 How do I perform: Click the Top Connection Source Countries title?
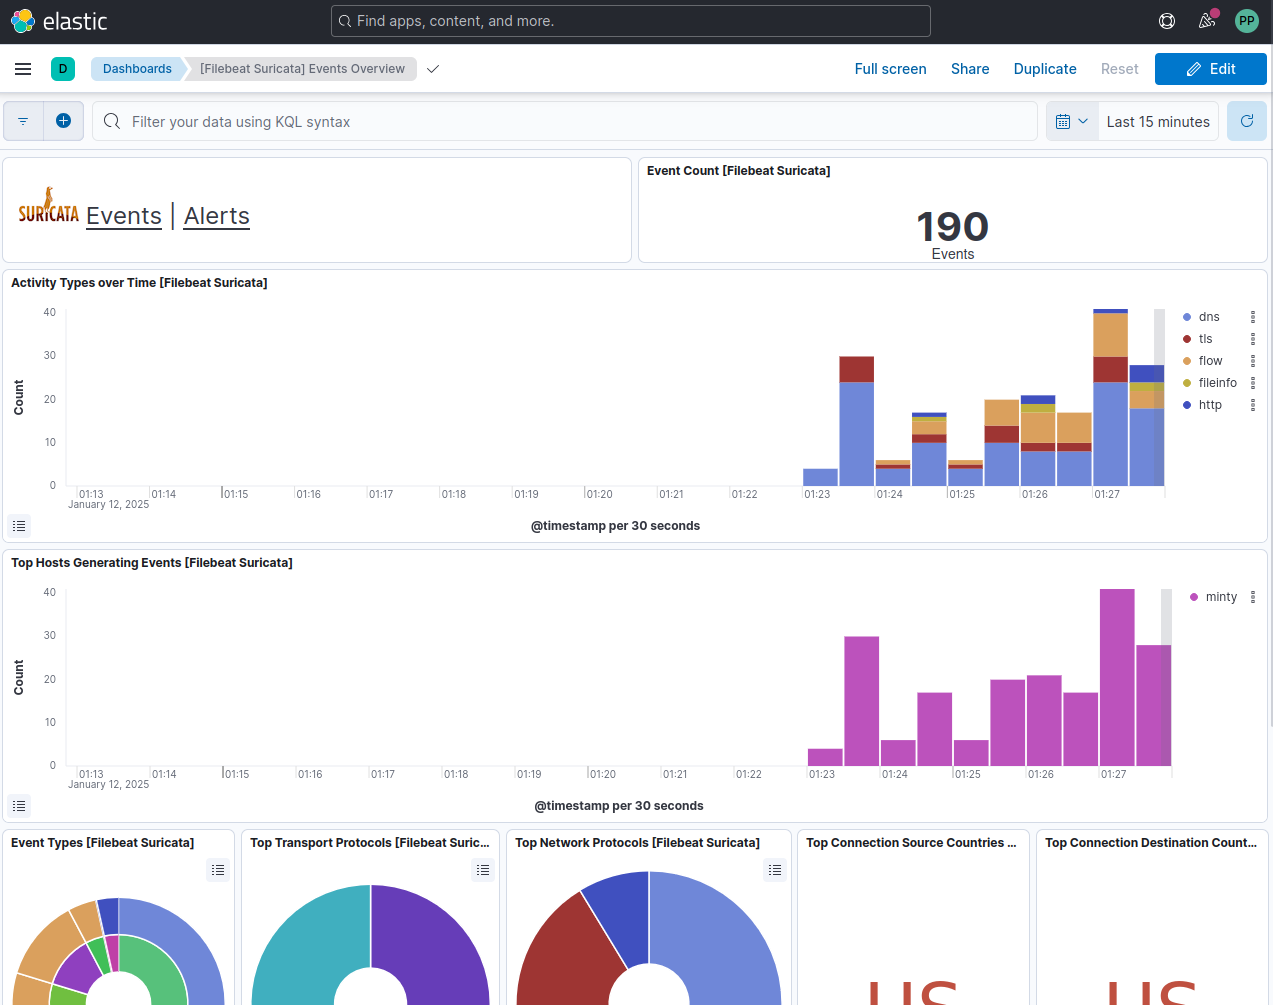tap(911, 843)
